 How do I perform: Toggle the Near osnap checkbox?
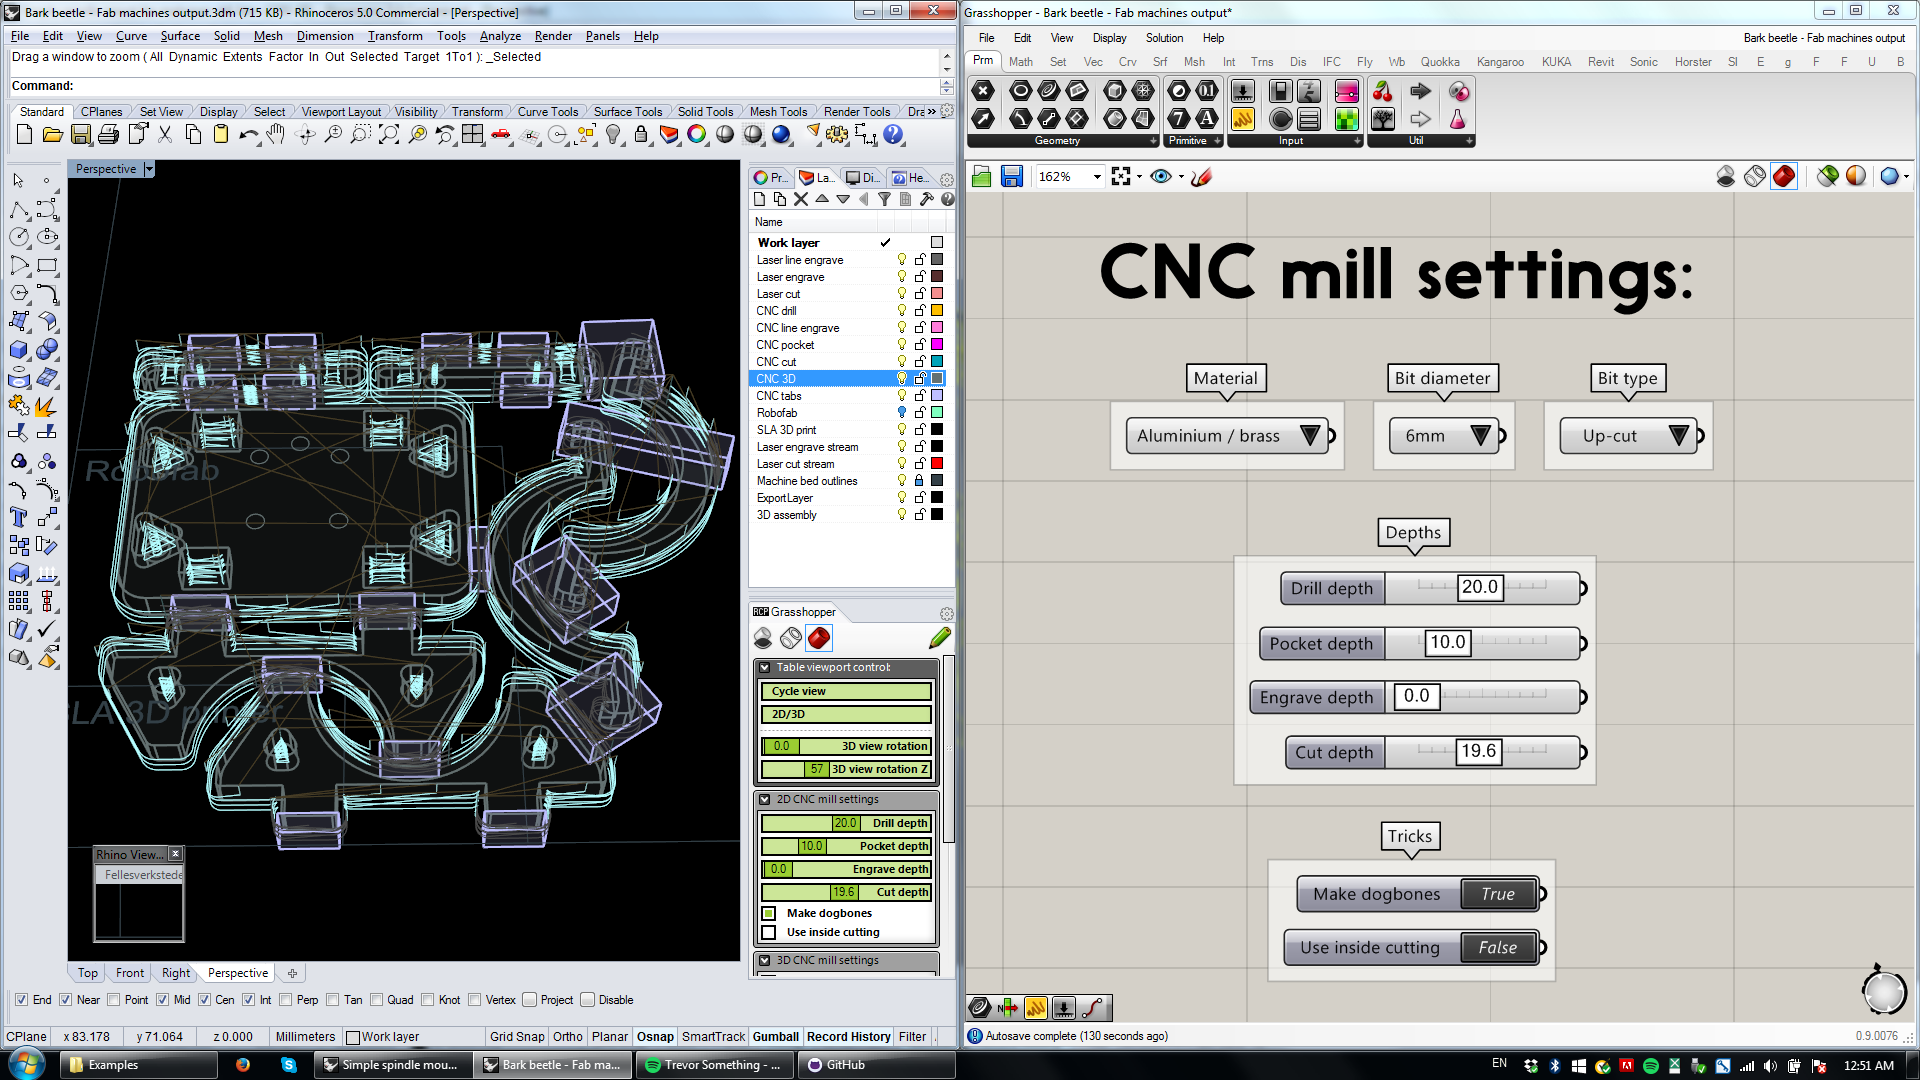coord(66,1000)
